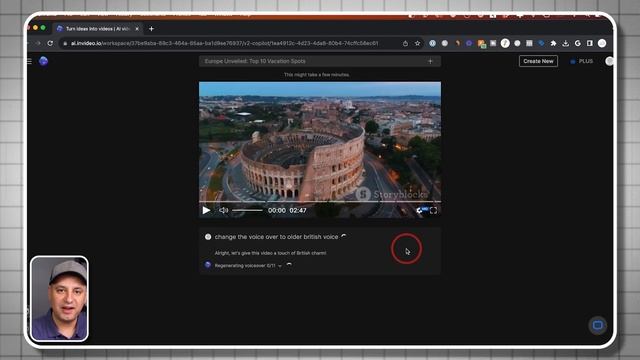Expand the Regenerating voiceover dropdown arrow
The width and height of the screenshot is (640, 360).
[x=280, y=266]
